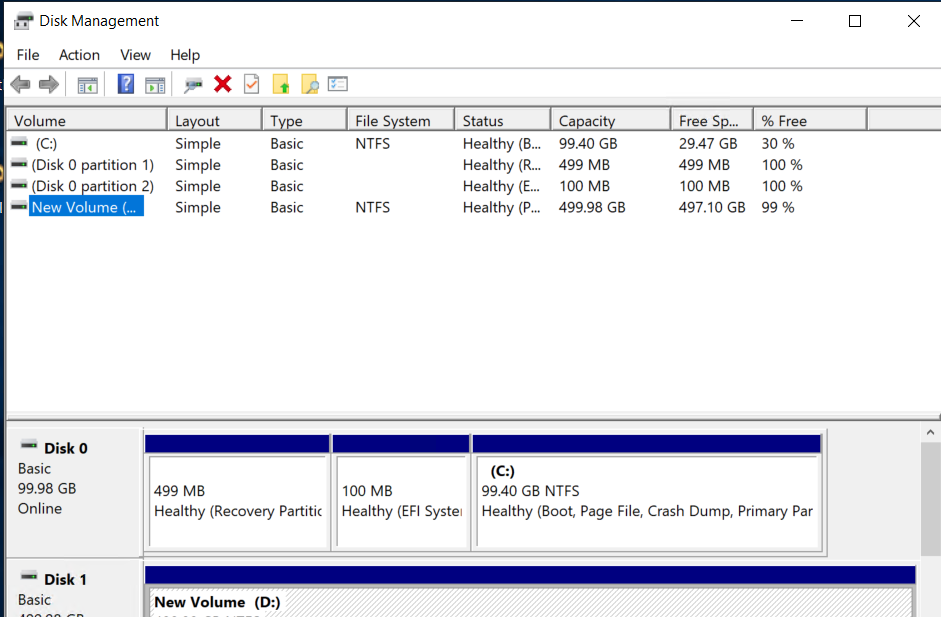This screenshot has width=941, height=617.
Task: Click the red X Delete toolbar icon
Action: pyautogui.click(x=223, y=84)
